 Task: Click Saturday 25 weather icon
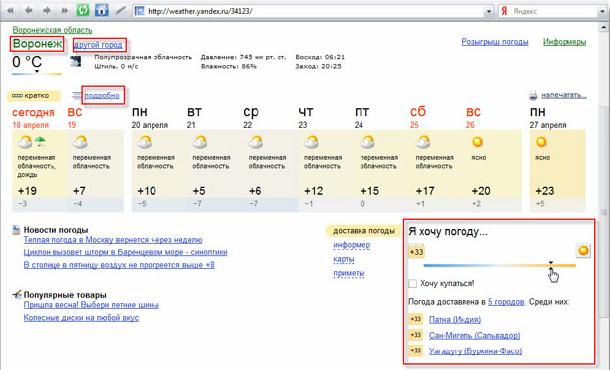[423, 142]
